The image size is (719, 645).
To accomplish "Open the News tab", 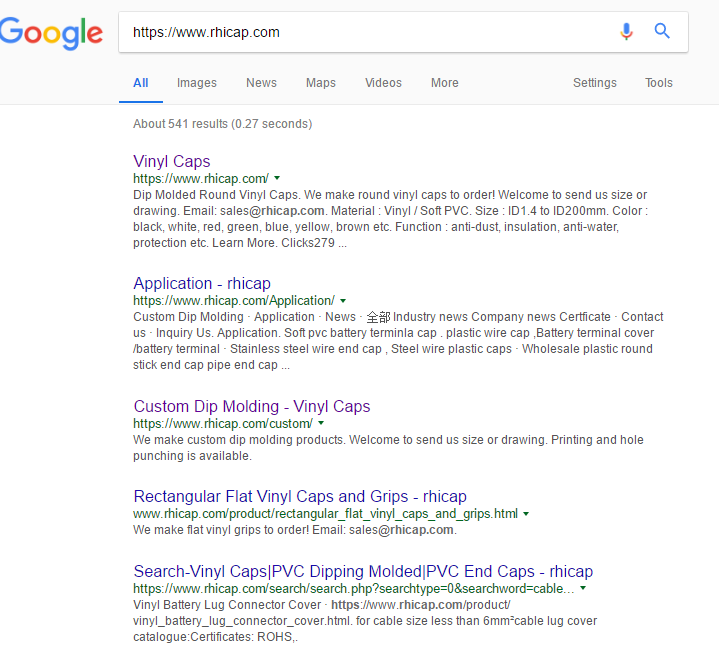I will click(261, 83).
